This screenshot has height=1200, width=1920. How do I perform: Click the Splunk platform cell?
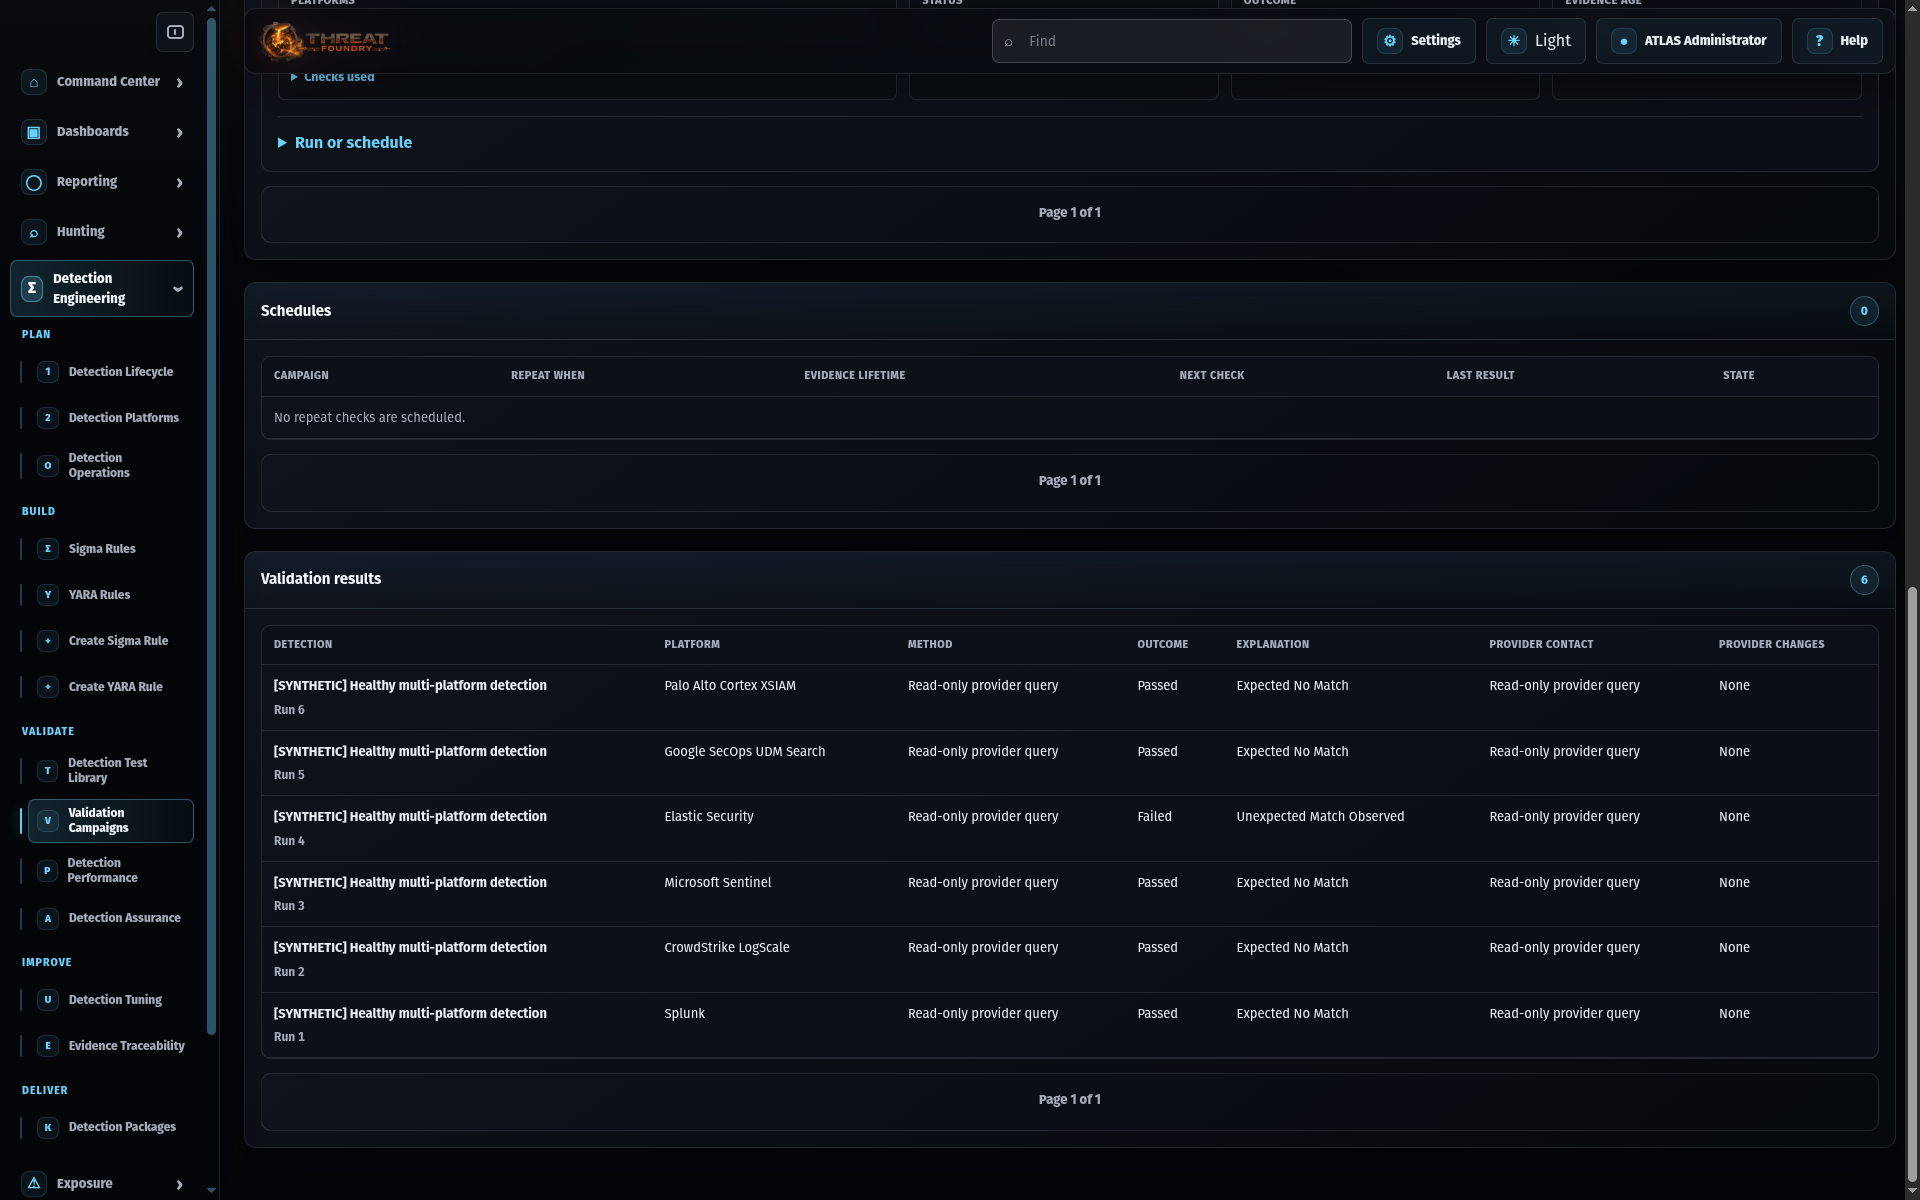pyautogui.click(x=685, y=1014)
